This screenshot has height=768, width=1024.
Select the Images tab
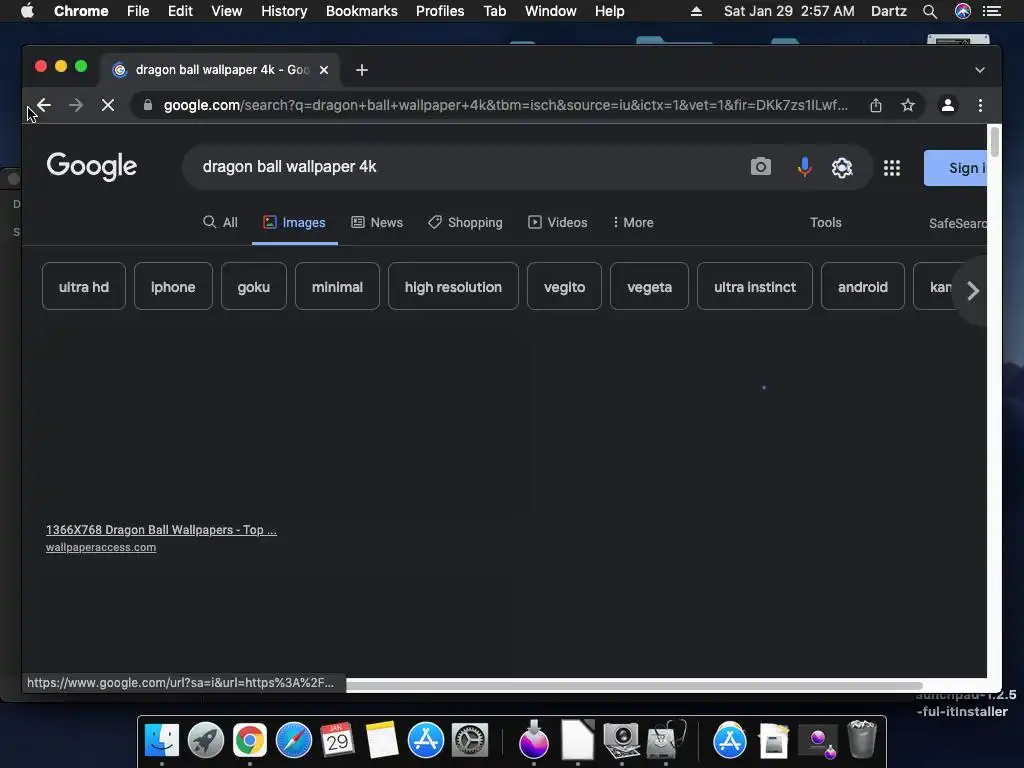tap(294, 222)
